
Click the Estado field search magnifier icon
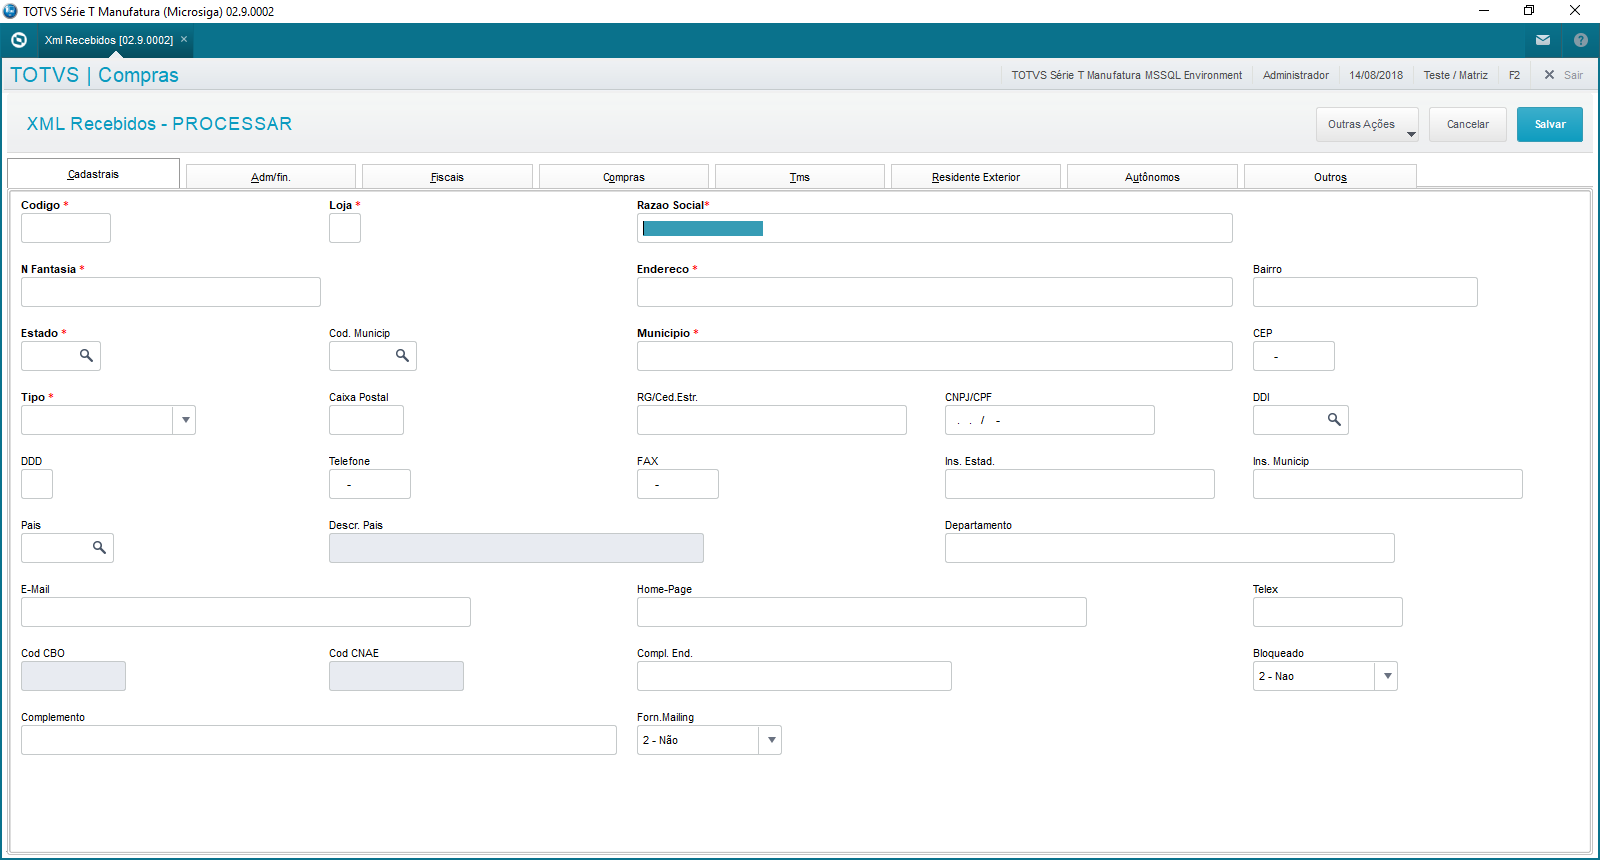tap(86, 356)
